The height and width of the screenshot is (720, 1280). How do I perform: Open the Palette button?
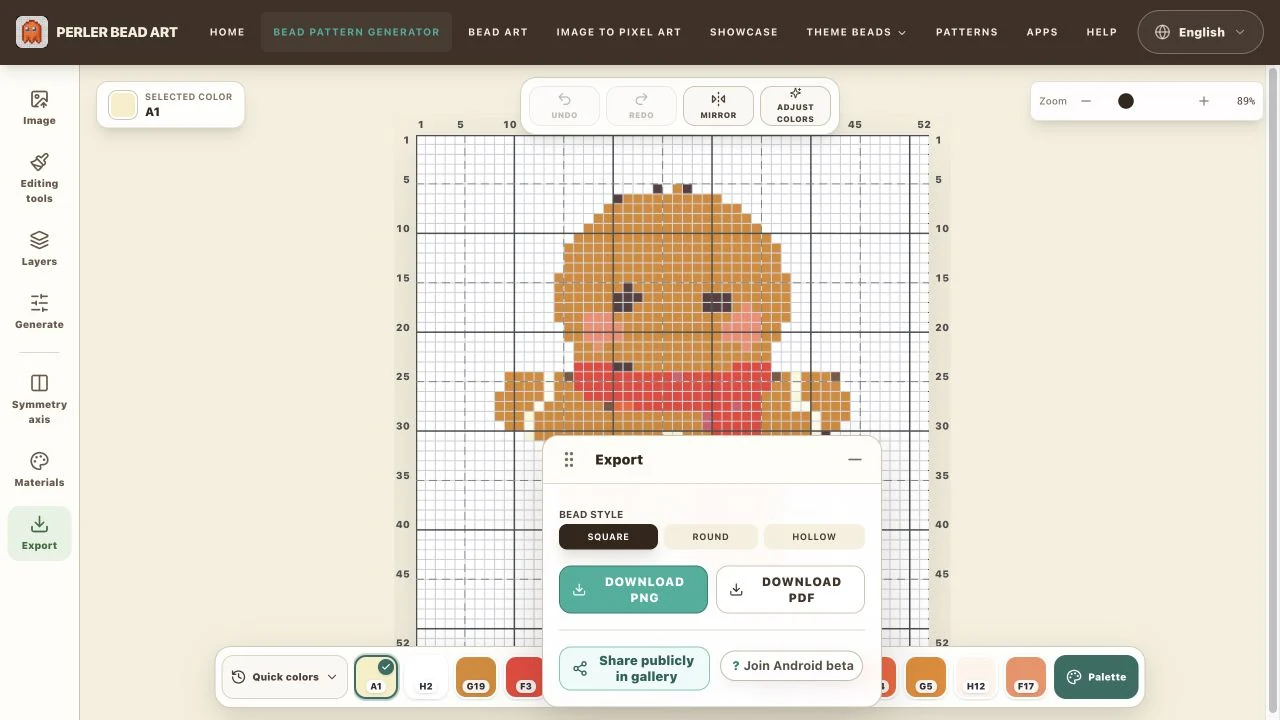click(1096, 677)
